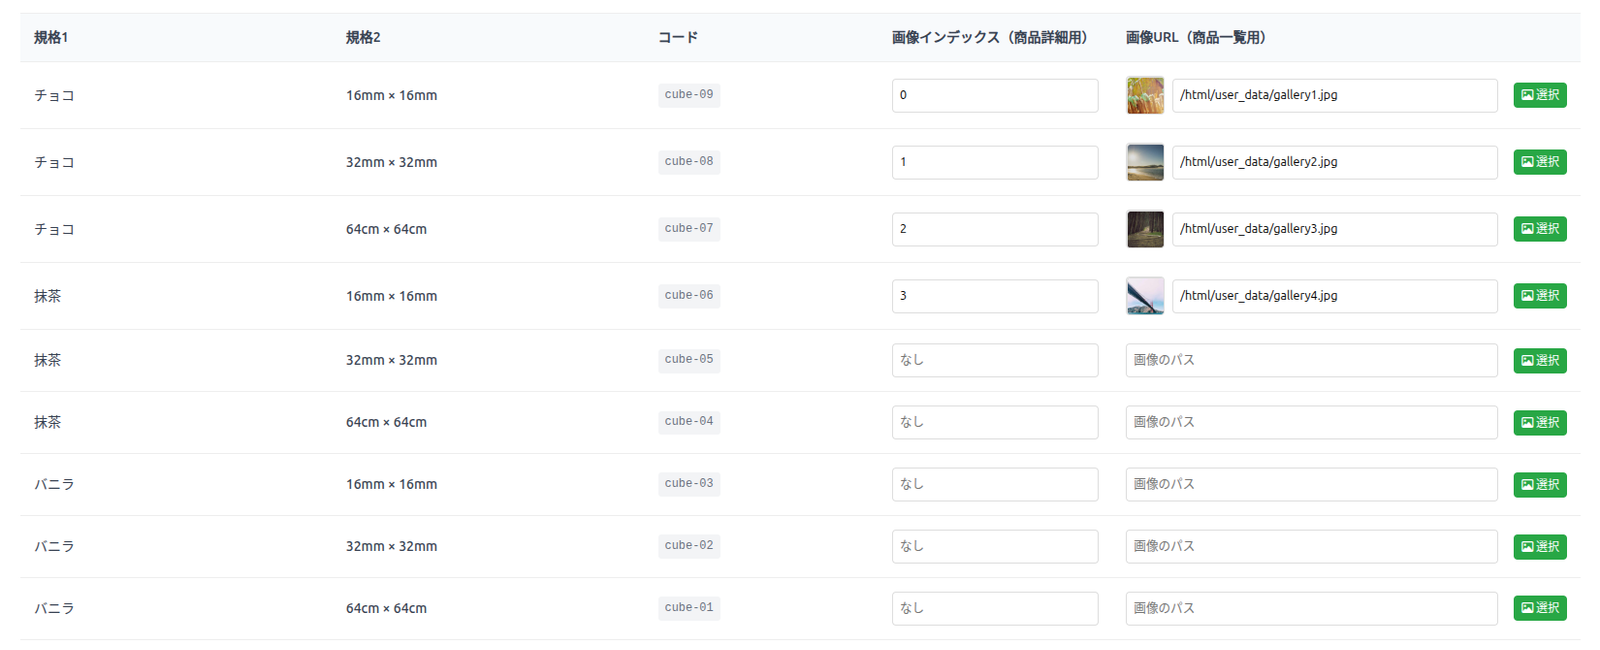Click 抹茶 in the cube-06 row
Screen dimensions: 1600x650
click(48, 297)
